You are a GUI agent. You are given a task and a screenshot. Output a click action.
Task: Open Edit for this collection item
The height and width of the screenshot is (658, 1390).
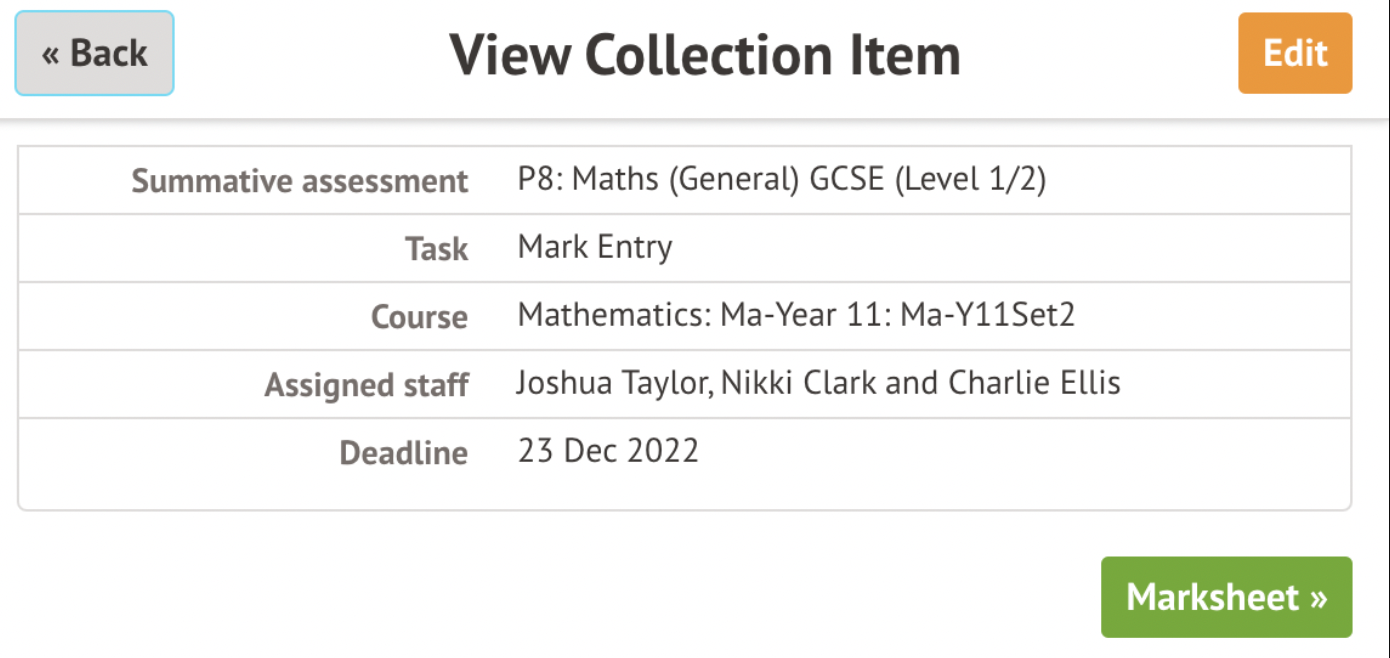coord(1295,54)
